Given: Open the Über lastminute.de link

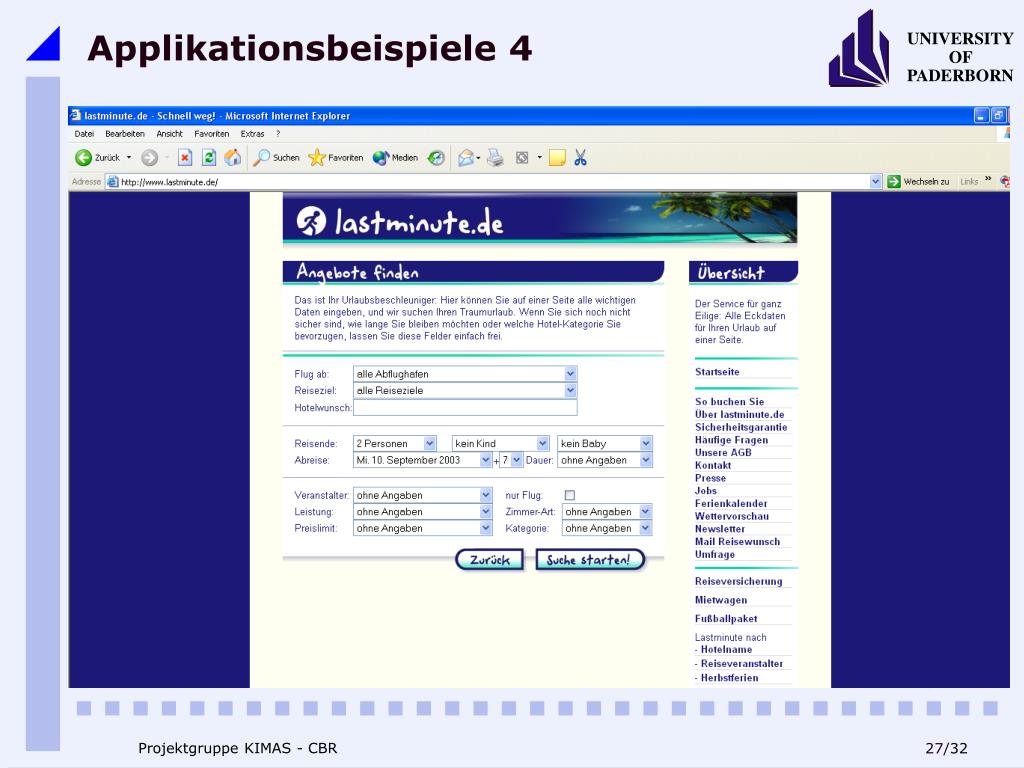Looking at the screenshot, I should click(x=739, y=414).
